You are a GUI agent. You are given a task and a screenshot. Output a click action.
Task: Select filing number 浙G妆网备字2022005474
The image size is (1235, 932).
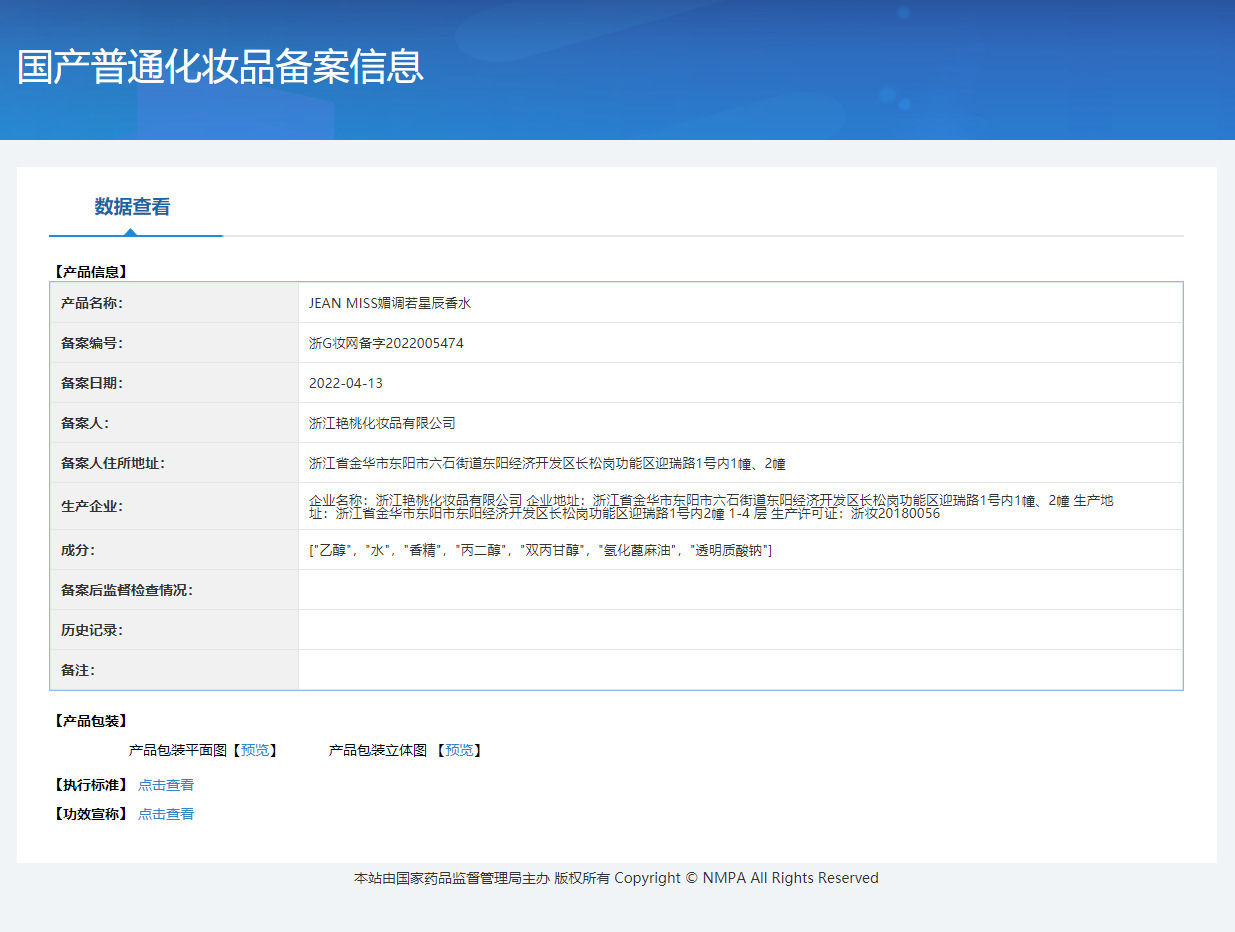point(386,343)
